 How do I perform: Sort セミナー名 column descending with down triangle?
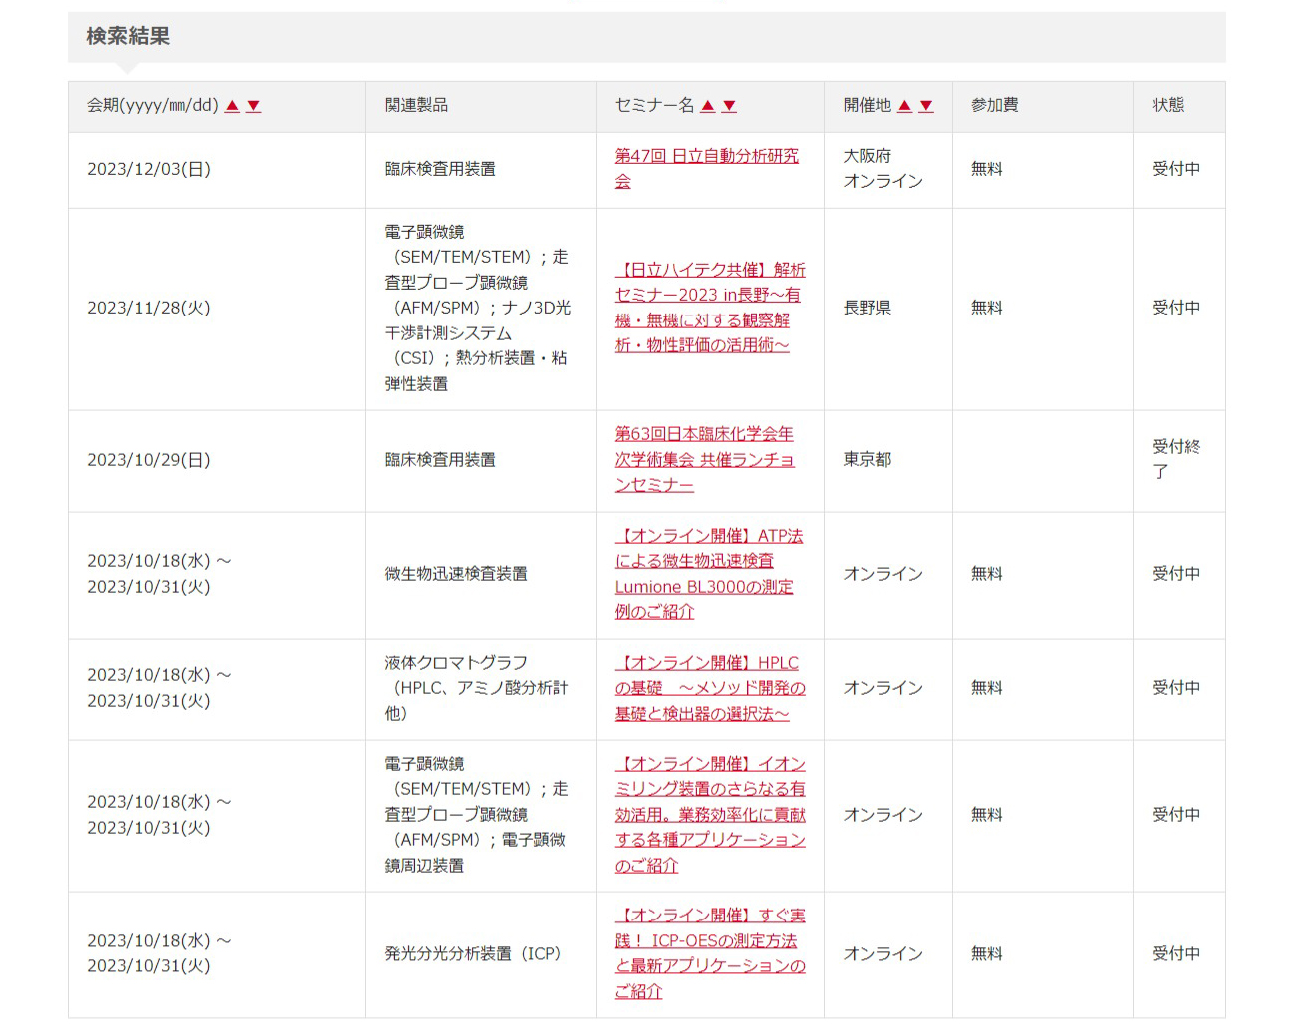(x=729, y=106)
